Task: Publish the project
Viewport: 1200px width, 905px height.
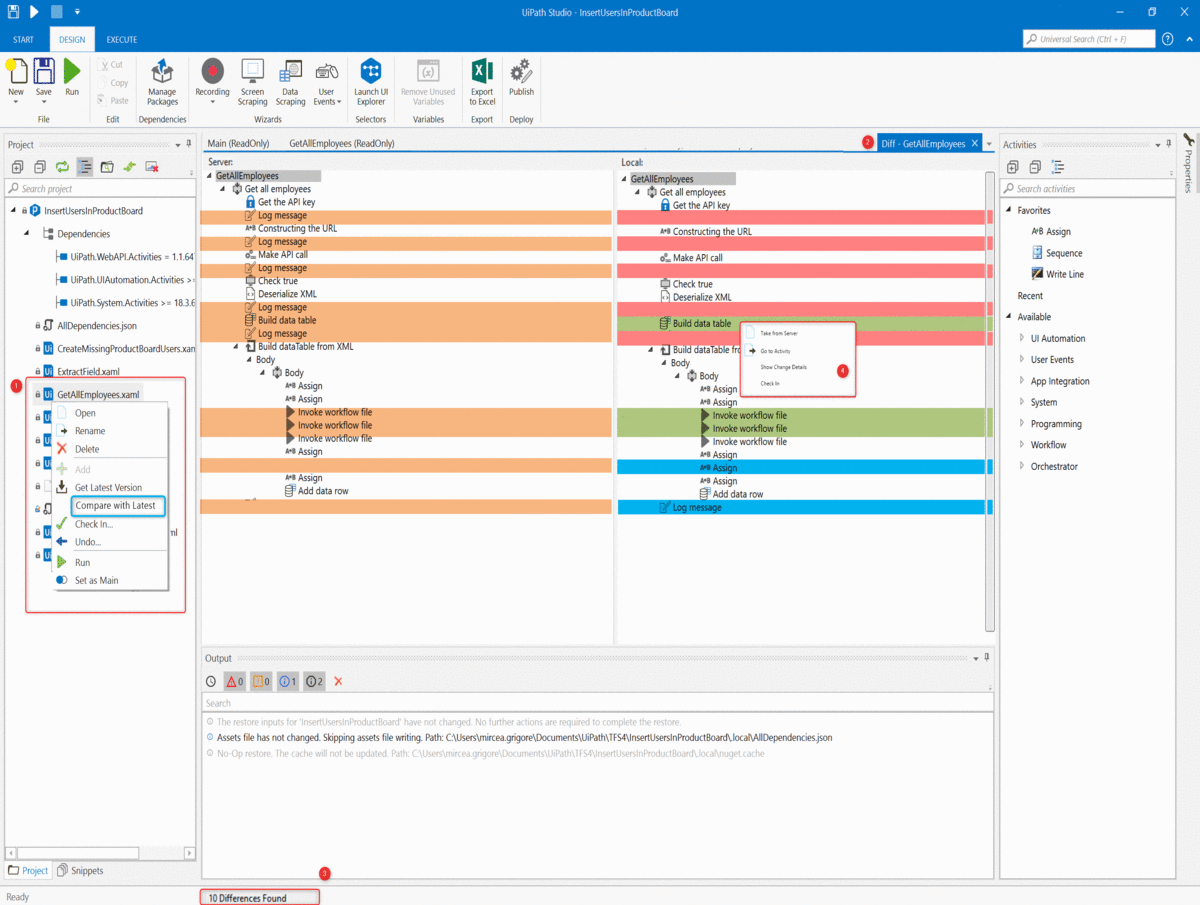Action: (521, 78)
